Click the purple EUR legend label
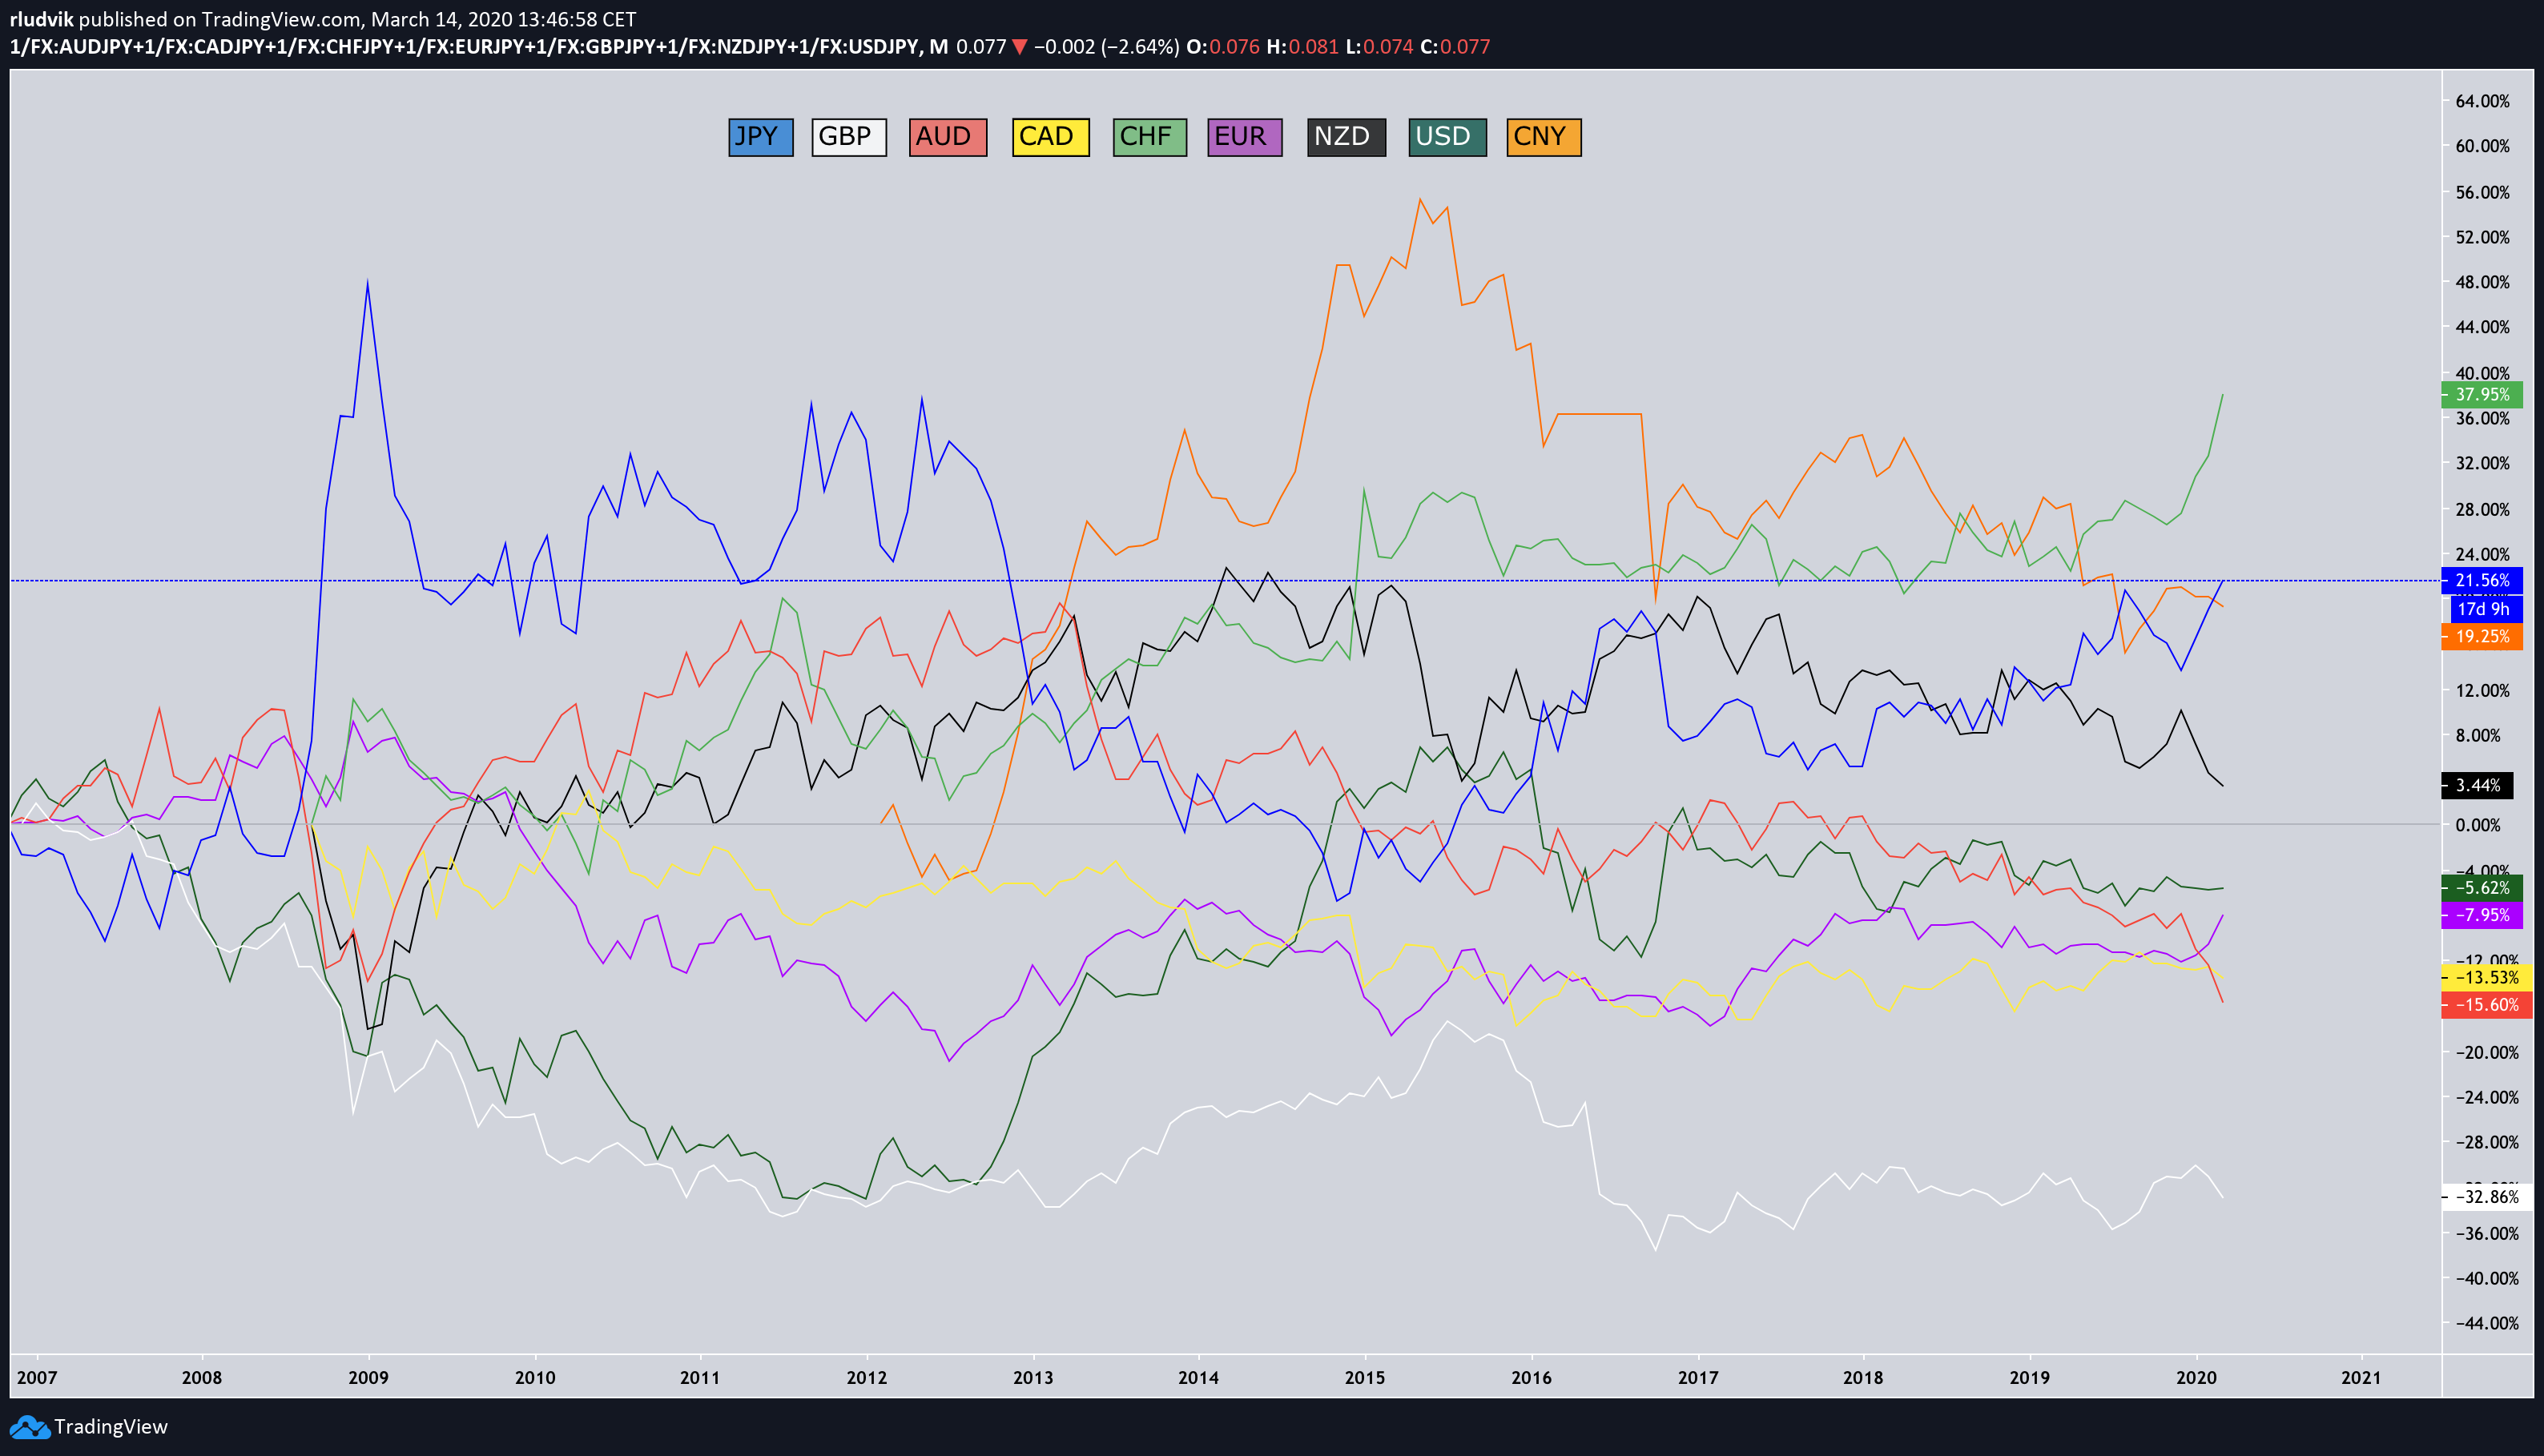 [x=1244, y=137]
